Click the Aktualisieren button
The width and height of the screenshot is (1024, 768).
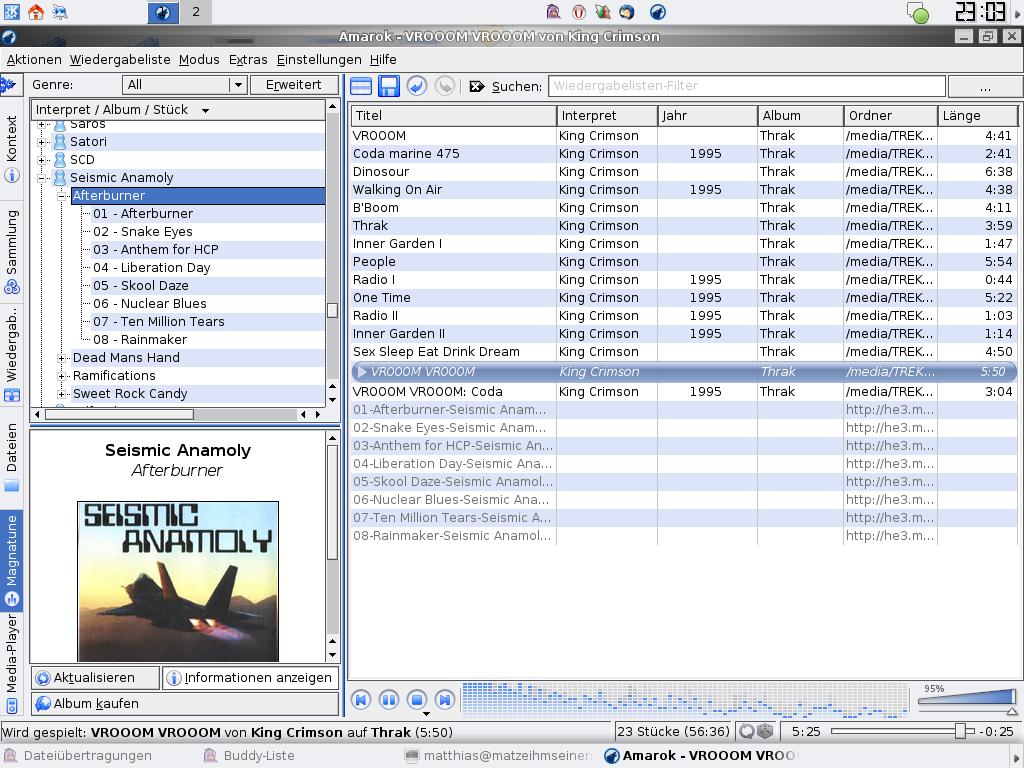point(95,678)
